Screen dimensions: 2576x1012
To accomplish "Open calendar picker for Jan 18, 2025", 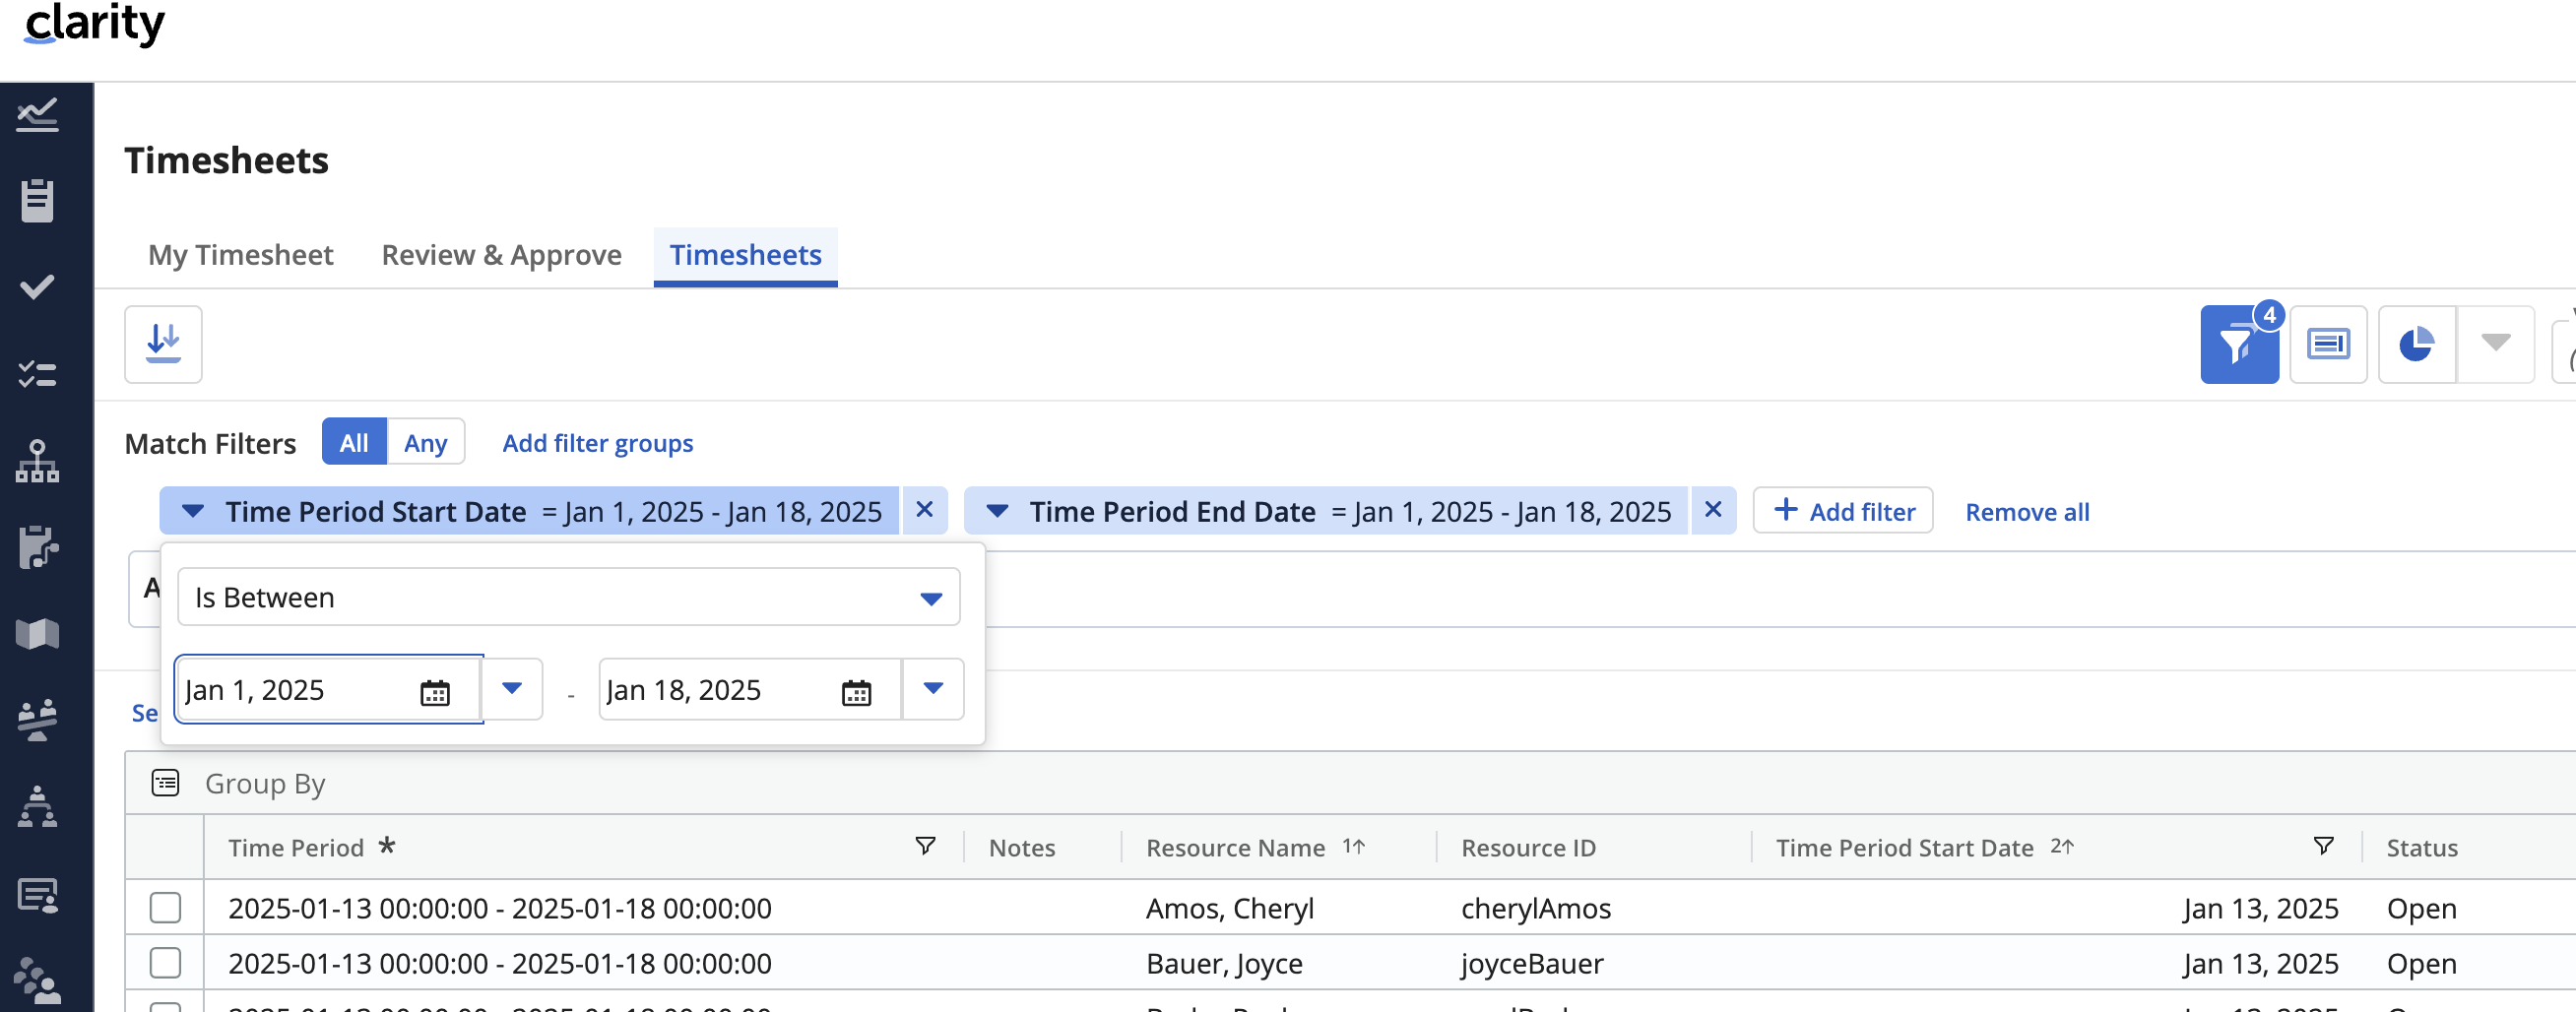I will pyautogui.click(x=856, y=691).
